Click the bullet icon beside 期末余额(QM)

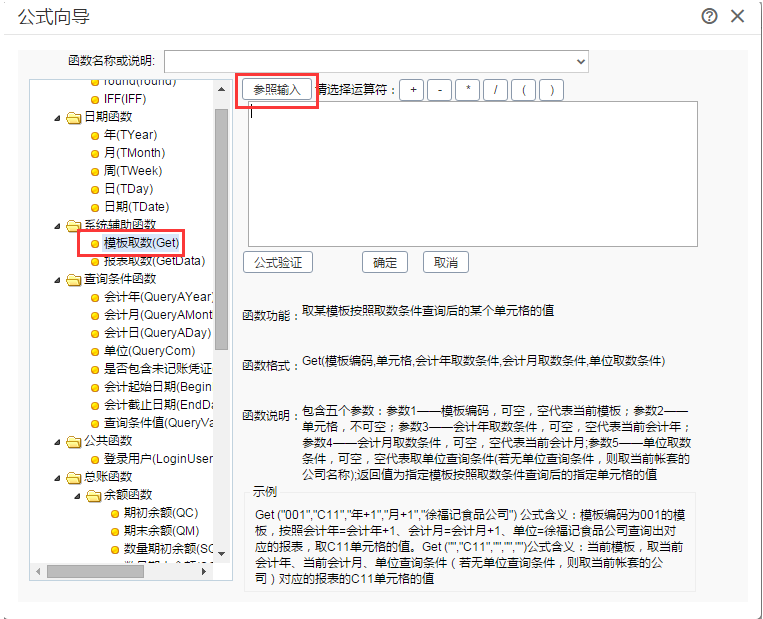click(x=115, y=532)
